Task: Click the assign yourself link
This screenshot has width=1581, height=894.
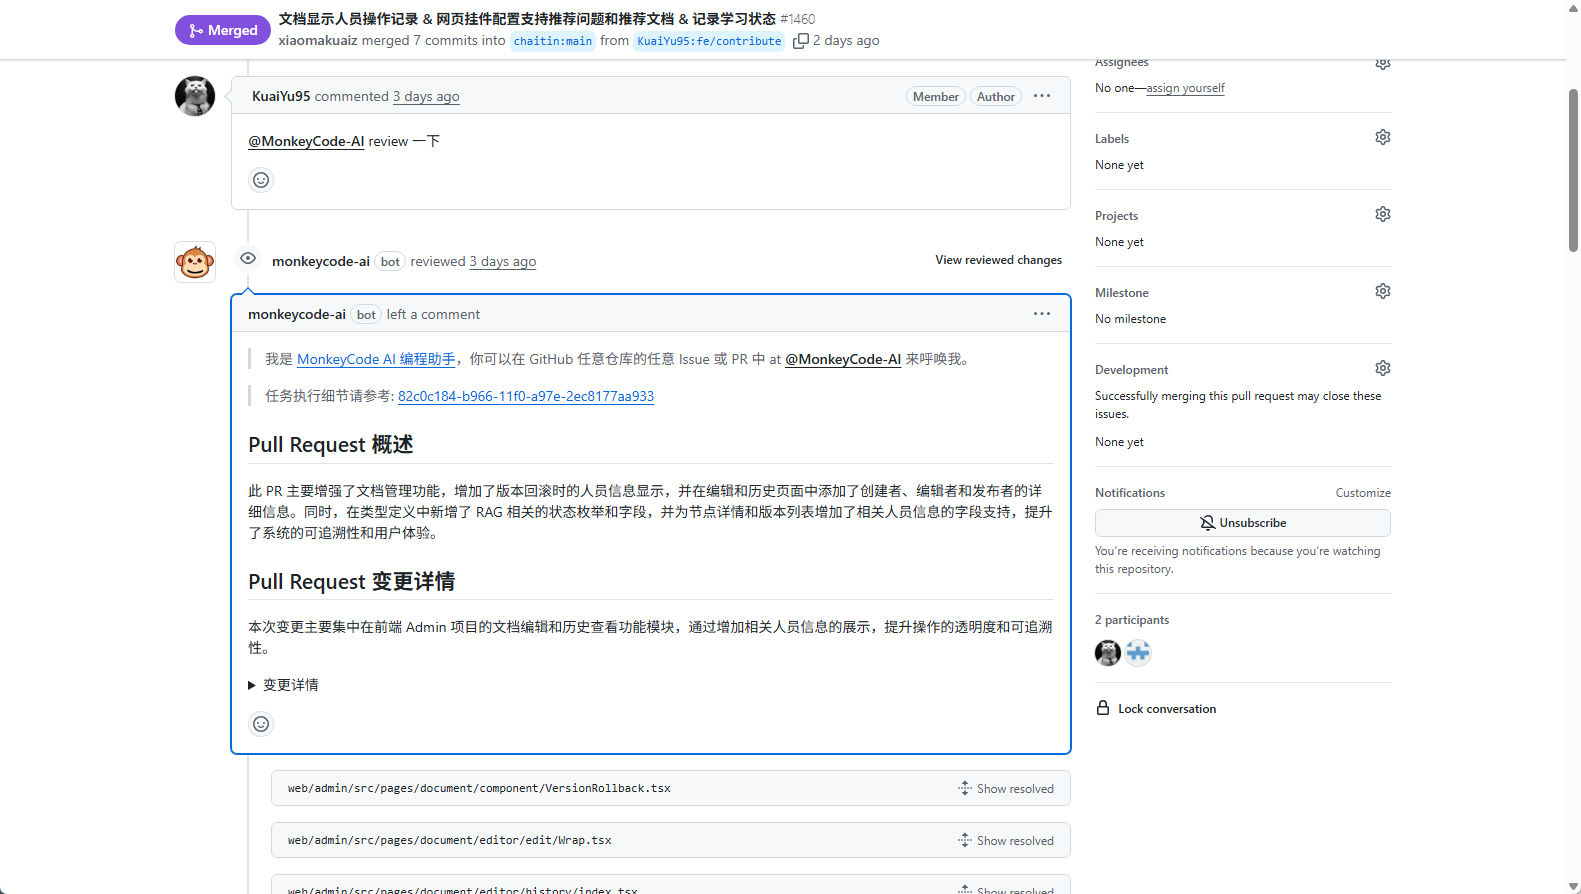Action: pos(1185,88)
